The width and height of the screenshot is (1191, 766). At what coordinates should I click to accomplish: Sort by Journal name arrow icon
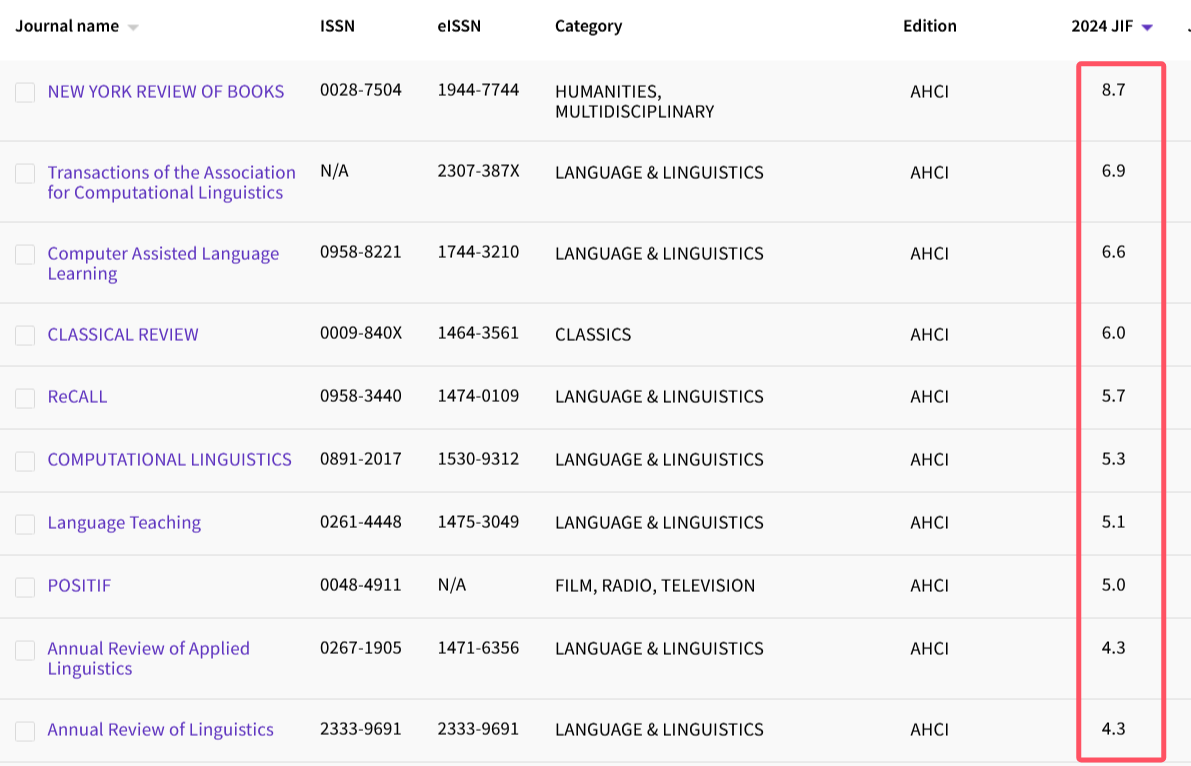point(133,28)
